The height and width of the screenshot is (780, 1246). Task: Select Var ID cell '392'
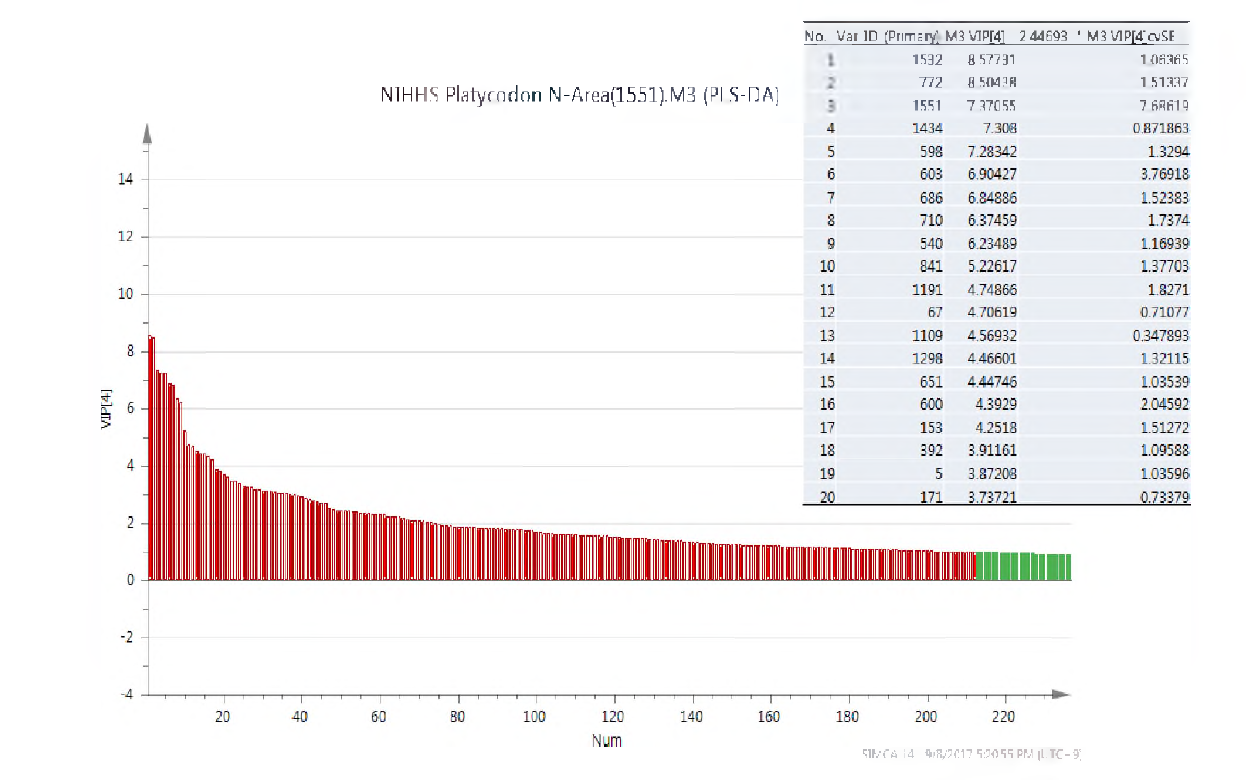(x=932, y=450)
